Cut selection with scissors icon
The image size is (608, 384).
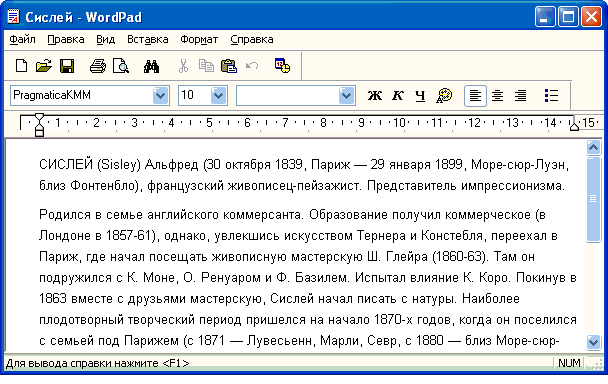pos(183,66)
